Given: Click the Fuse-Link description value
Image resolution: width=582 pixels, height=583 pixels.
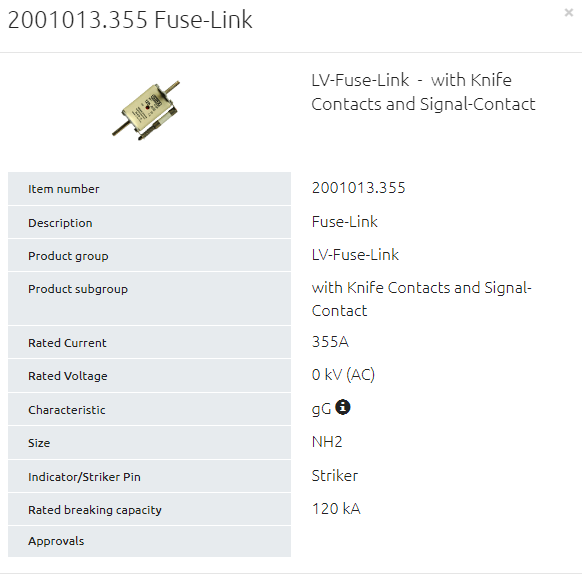Looking at the screenshot, I should pos(345,222).
